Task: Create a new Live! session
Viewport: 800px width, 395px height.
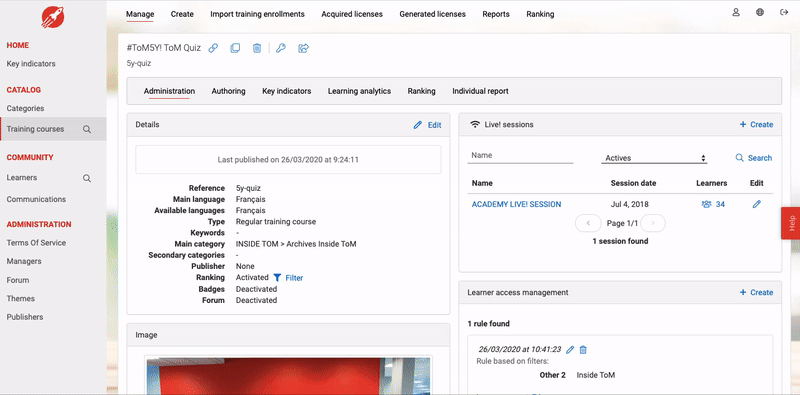Action: 756,125
